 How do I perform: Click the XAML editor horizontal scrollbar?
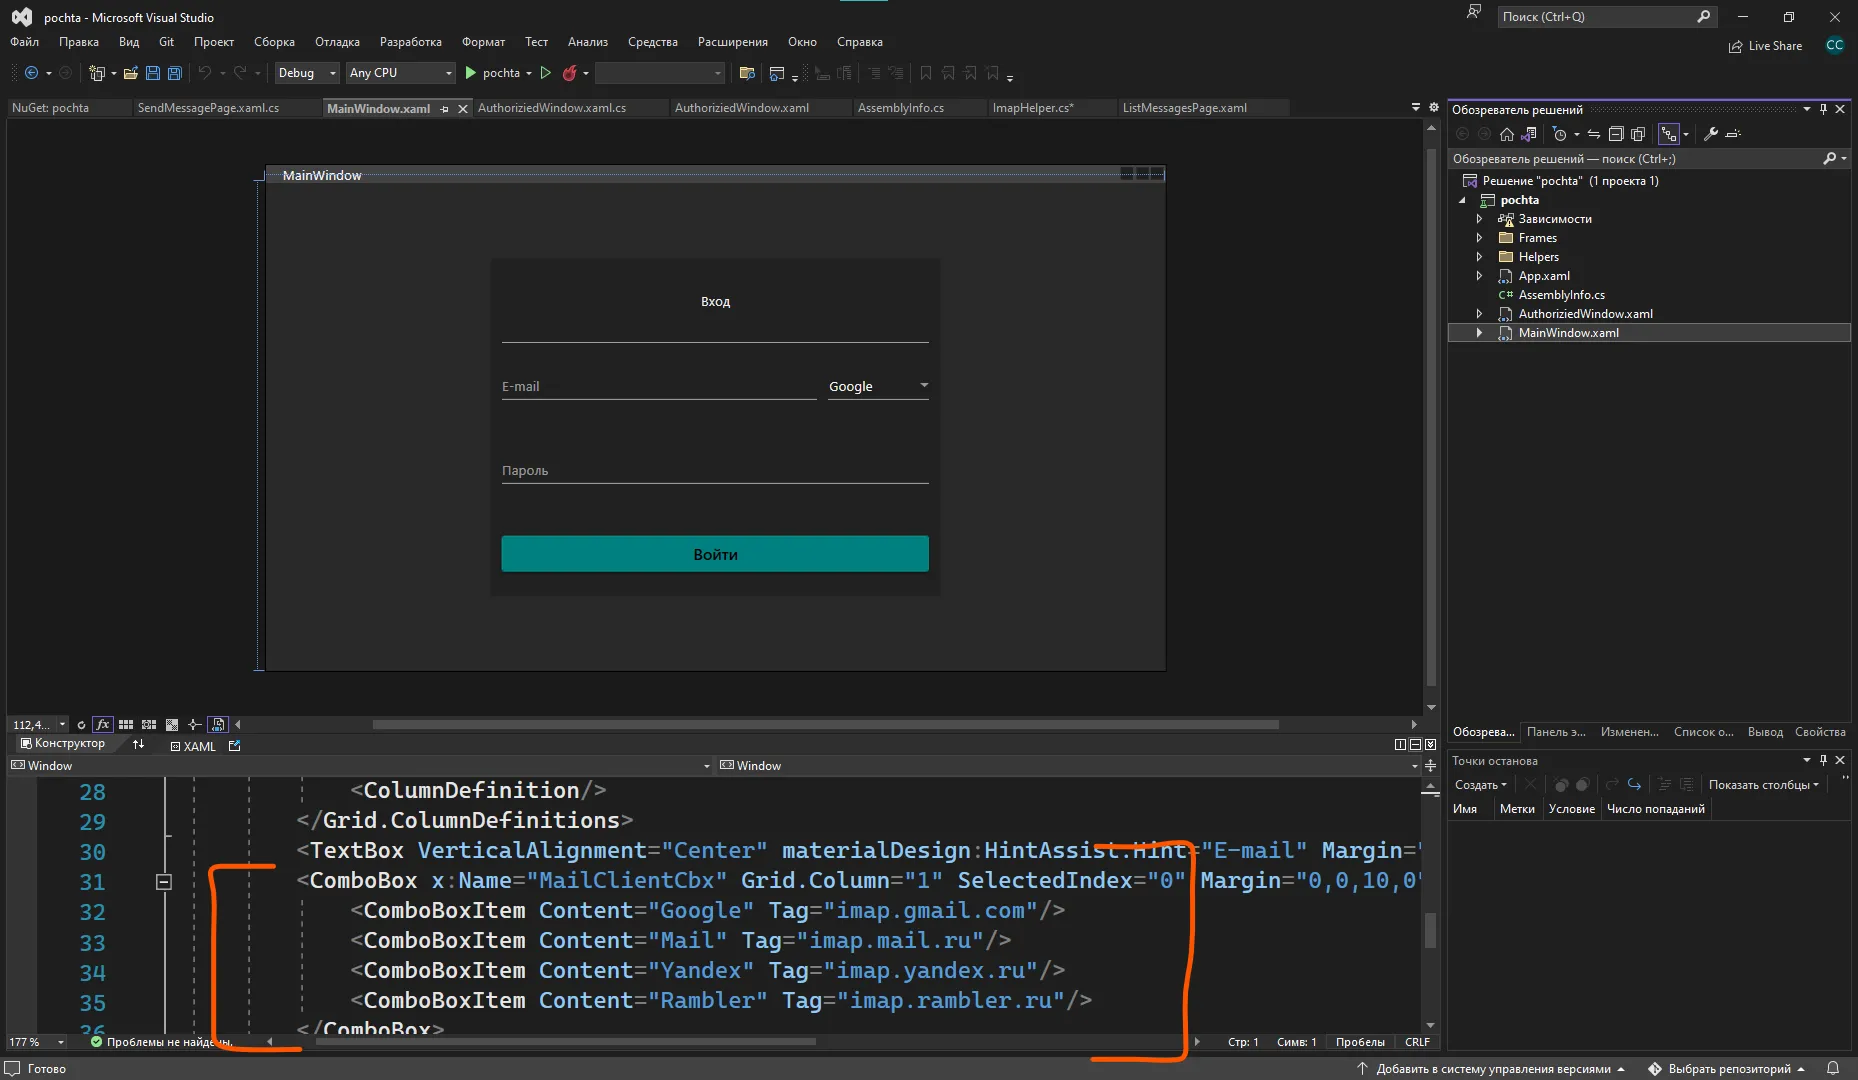pyautogui.click(x=566, y=1042)
